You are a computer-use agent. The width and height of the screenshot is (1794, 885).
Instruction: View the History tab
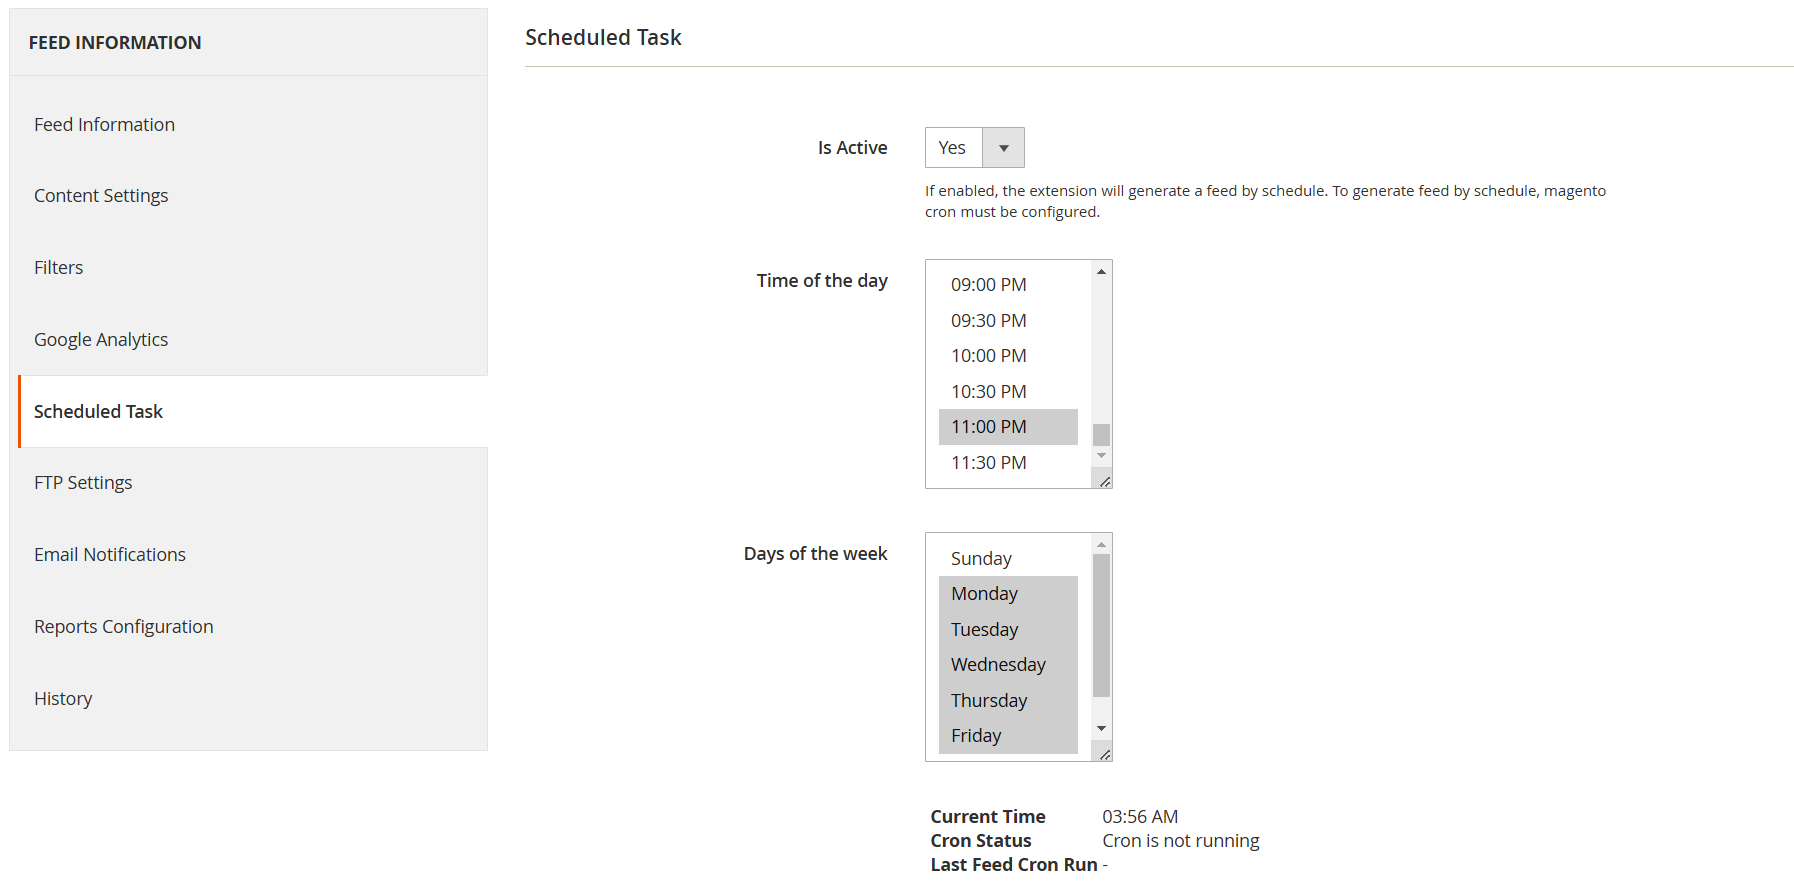63,699
